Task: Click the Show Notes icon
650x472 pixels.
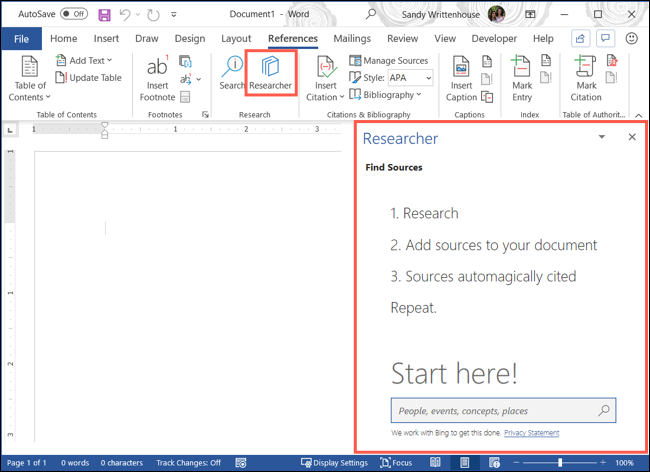Action: tap(185, 97)
